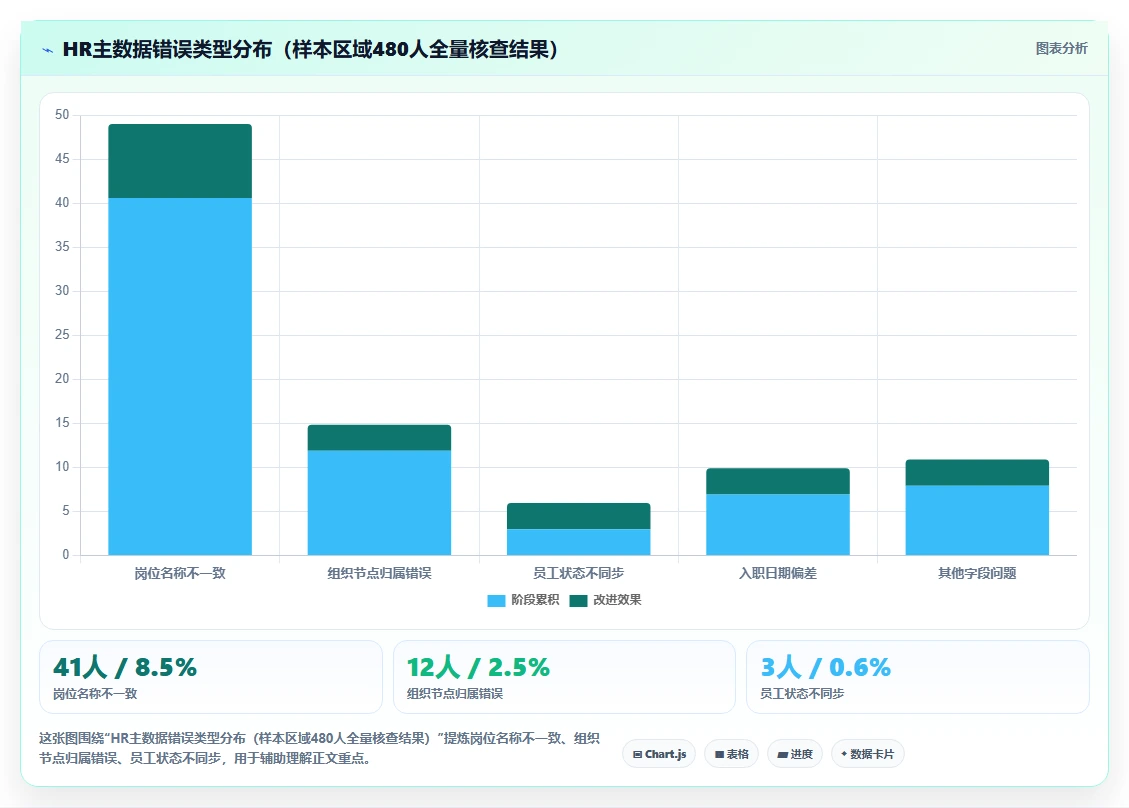Click the y-axis value 15
Screen dimensions: 1129x808
62,423
